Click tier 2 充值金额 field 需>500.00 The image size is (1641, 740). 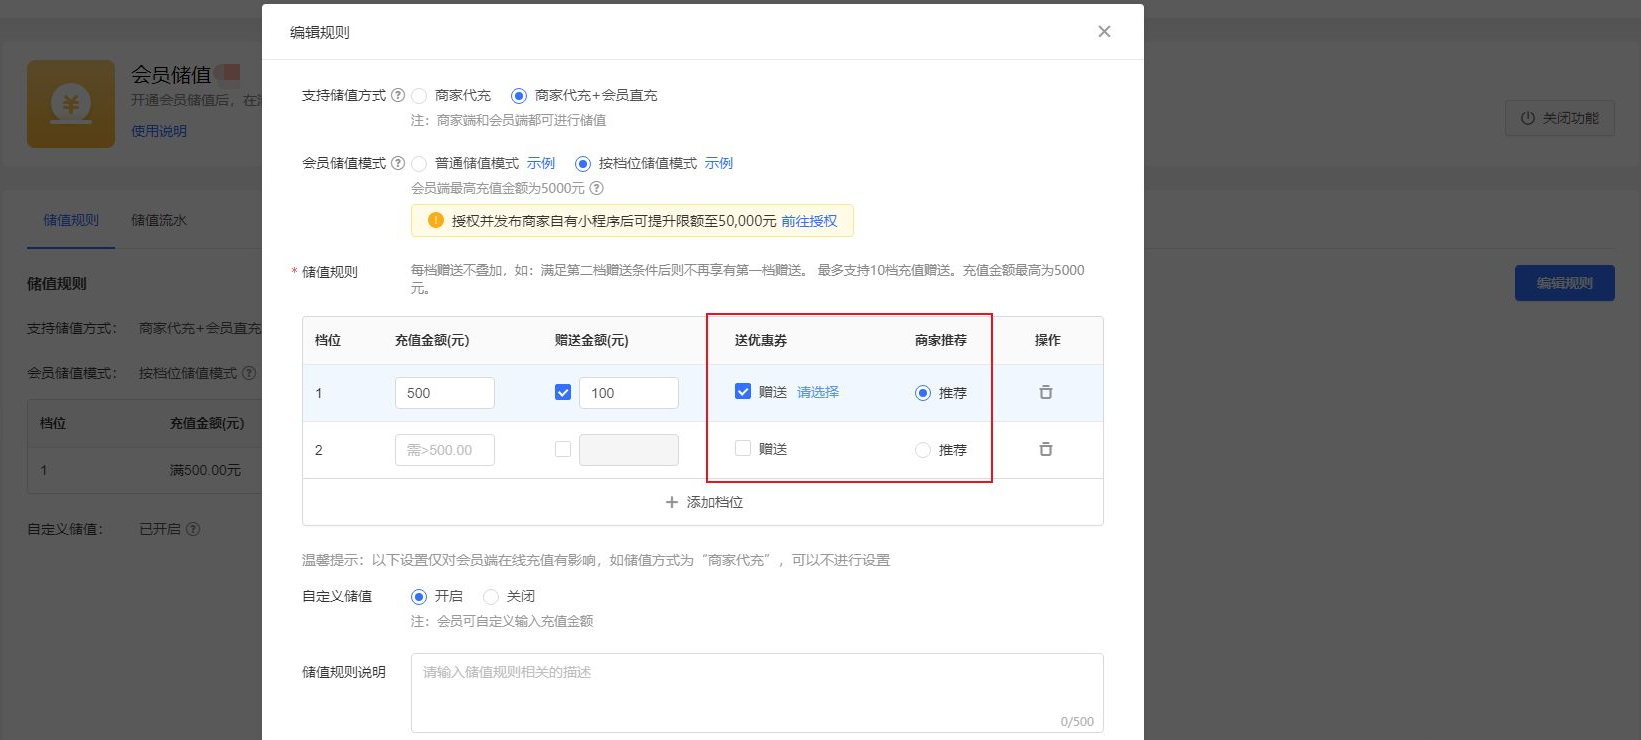[x=445, y=450]
